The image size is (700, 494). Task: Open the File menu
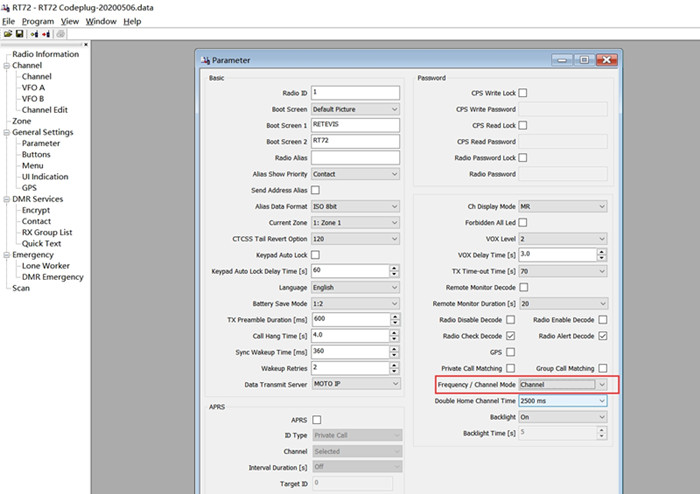pyautogui.click(x=8, y=21)
